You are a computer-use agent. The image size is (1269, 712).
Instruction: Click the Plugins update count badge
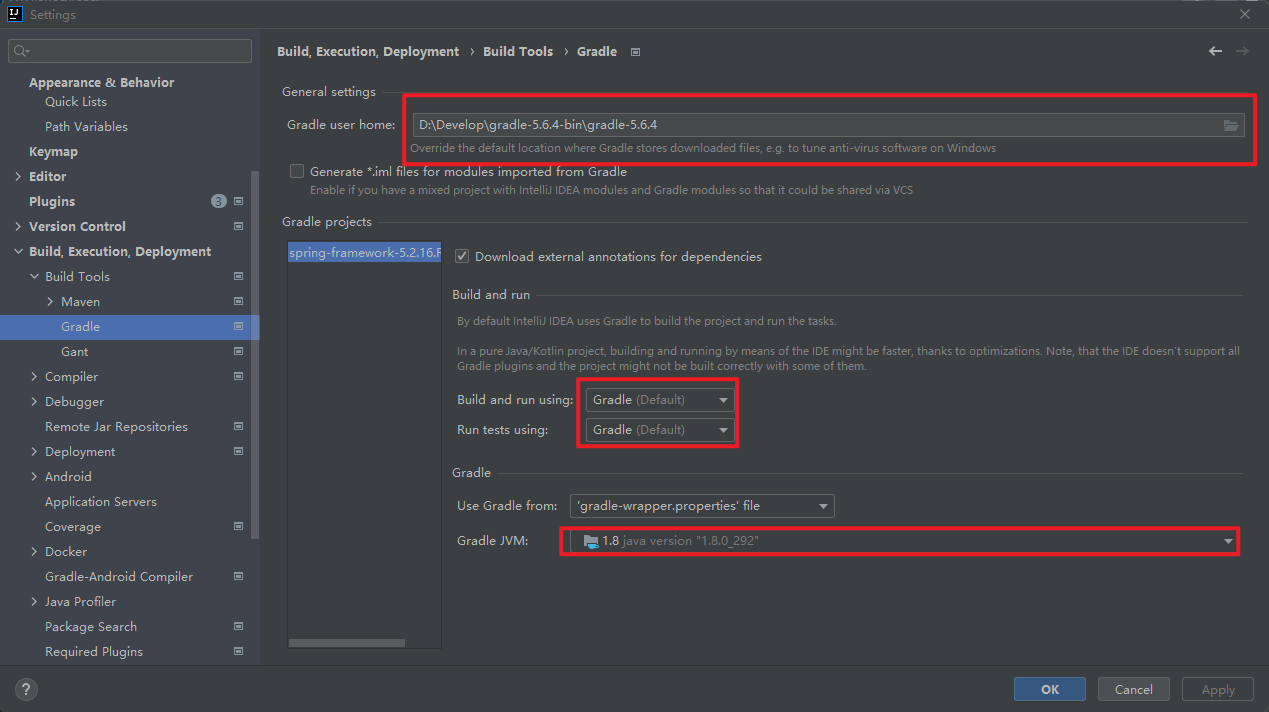[219, 201]
